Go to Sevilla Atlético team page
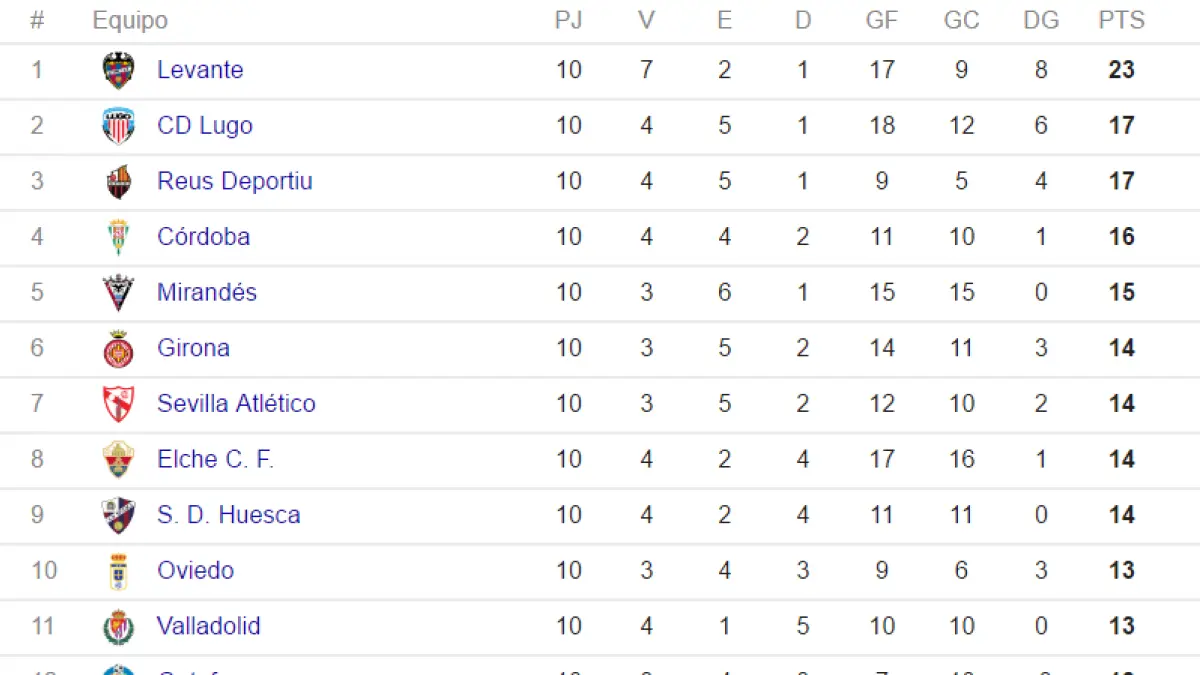 236,404
